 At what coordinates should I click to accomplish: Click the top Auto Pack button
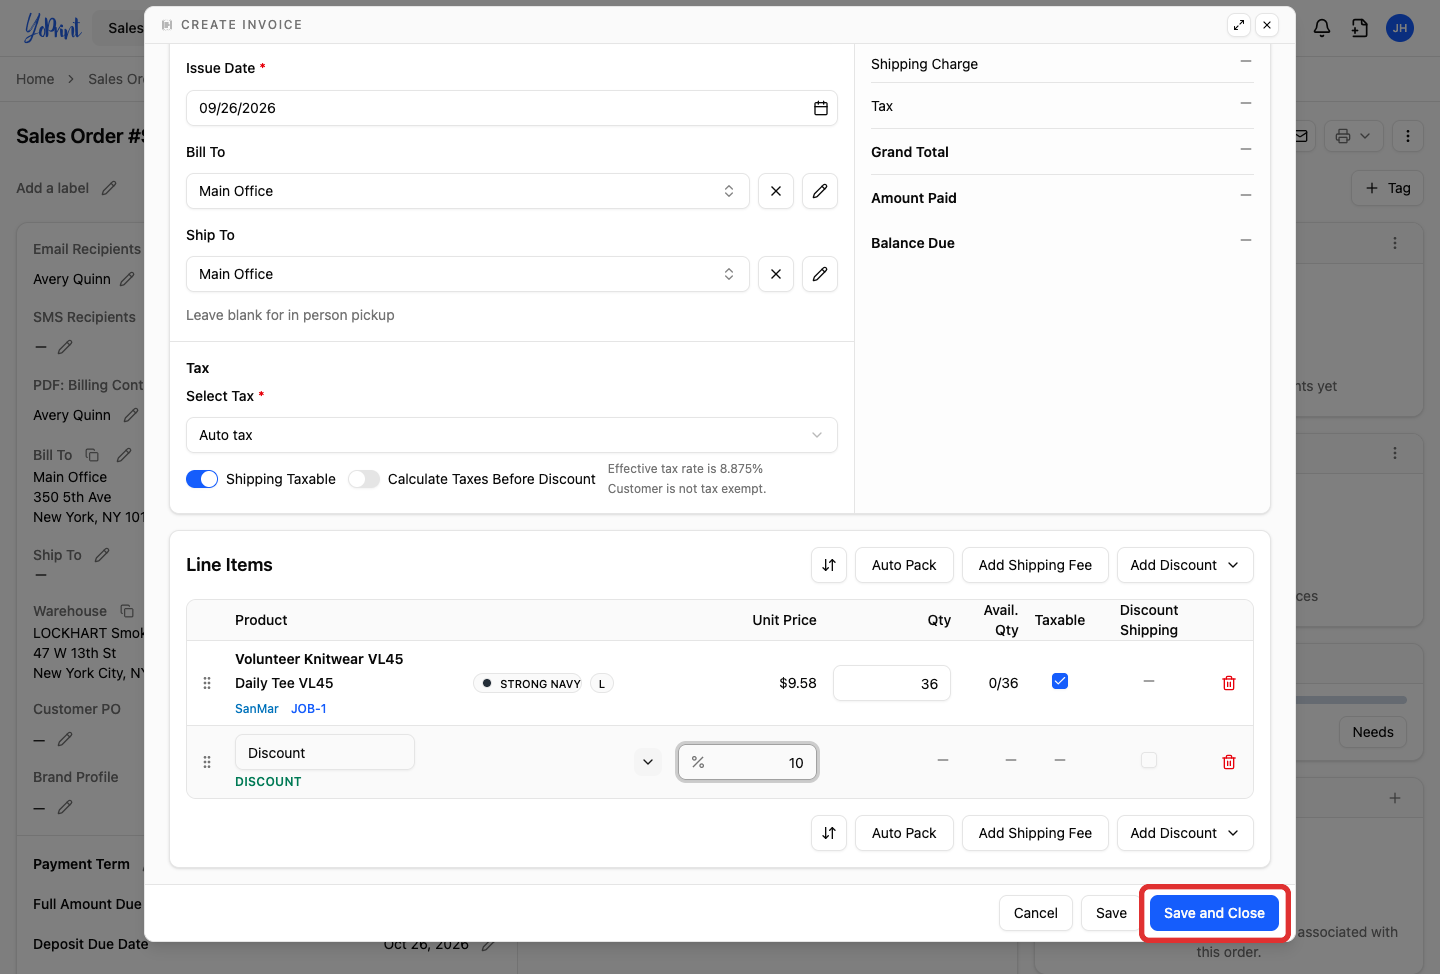(x=904, y=565)
